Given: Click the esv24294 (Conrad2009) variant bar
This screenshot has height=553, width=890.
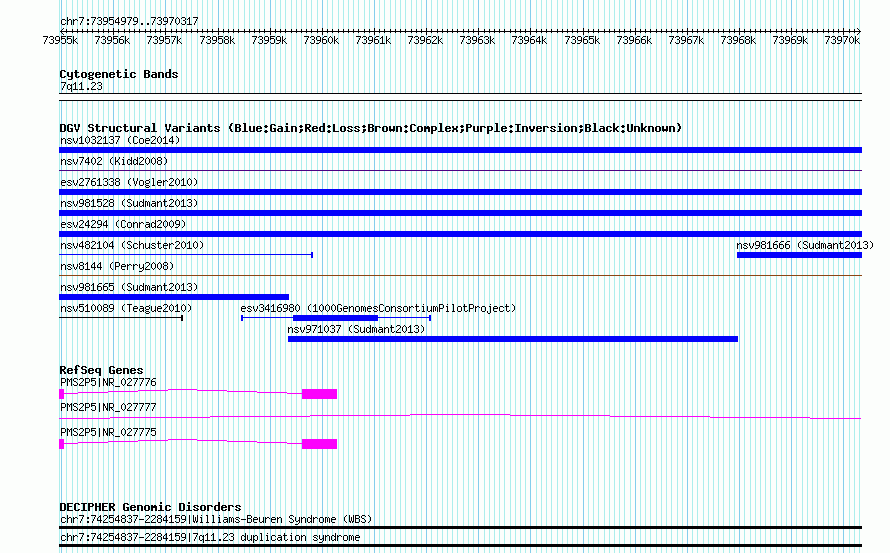Looking at the screenshot, I should 460,234.
